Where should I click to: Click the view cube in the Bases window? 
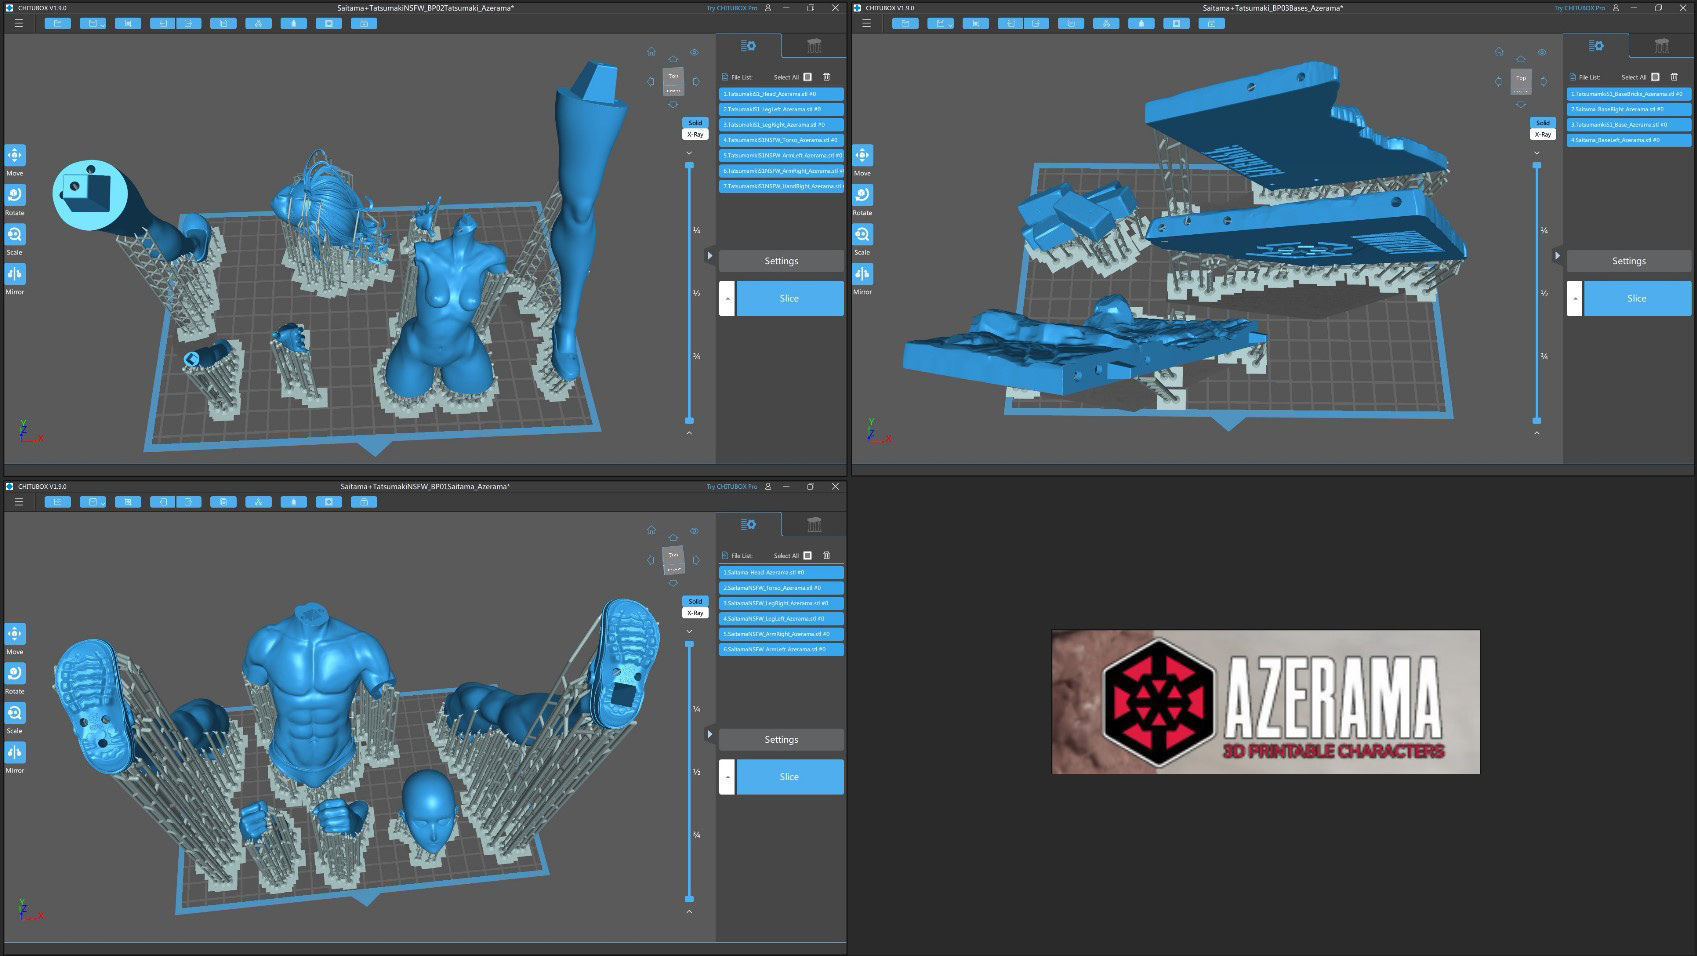[x=1521, y=81]
